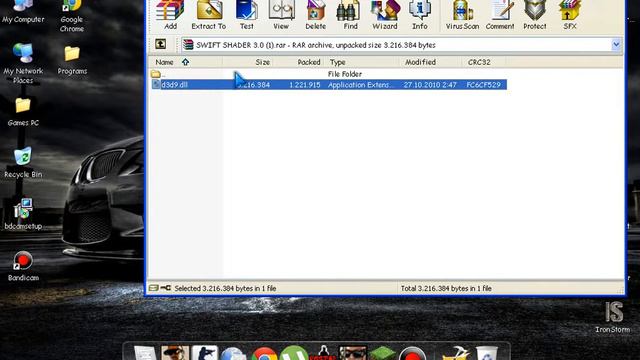Click the Delete toolbar icon

(x=316, y=15)
